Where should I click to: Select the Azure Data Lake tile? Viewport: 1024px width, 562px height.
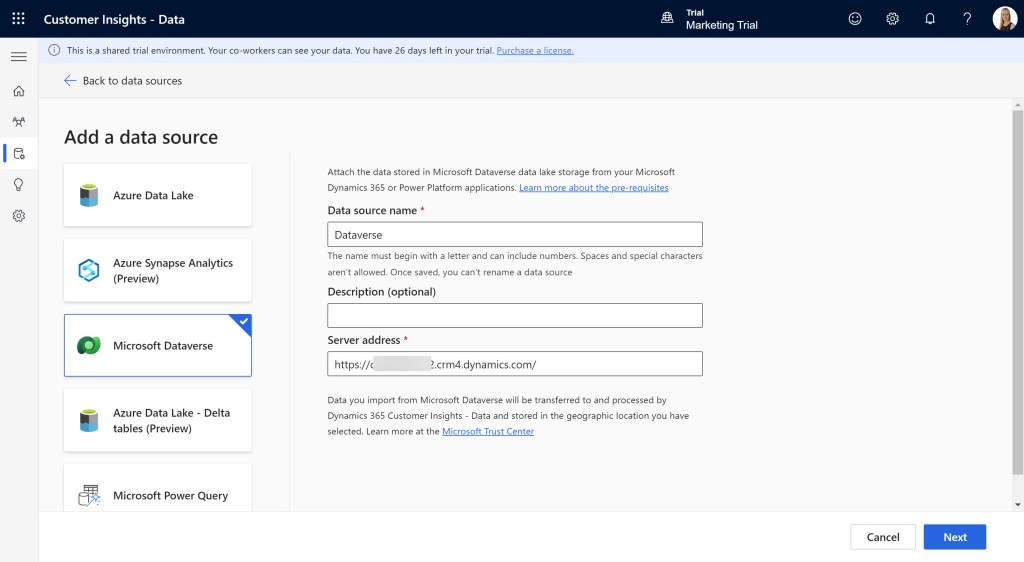click(x=158, y=196)
